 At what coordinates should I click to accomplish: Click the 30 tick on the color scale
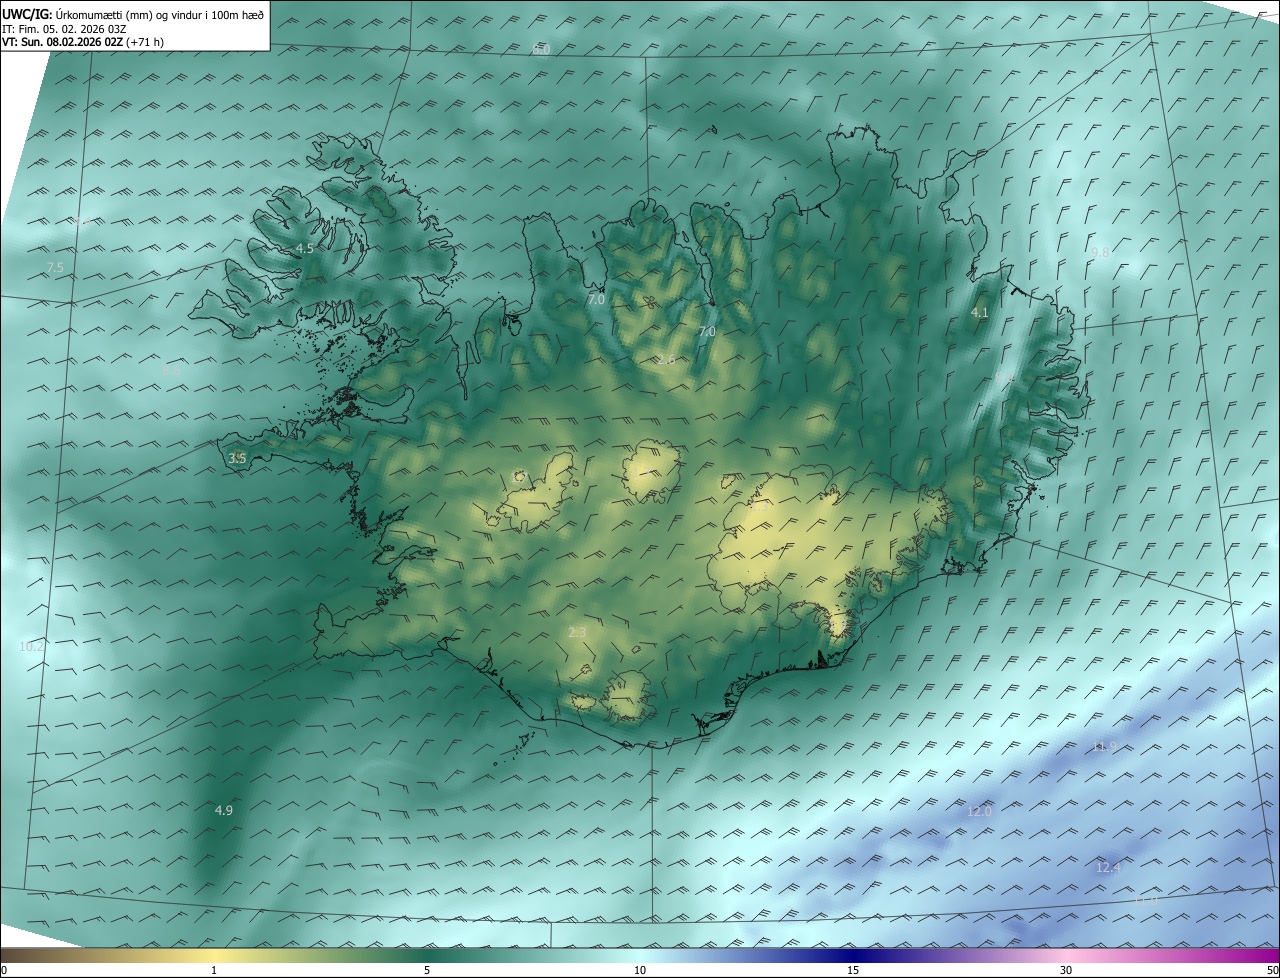pyautogui.click(x=1066, y=970)
